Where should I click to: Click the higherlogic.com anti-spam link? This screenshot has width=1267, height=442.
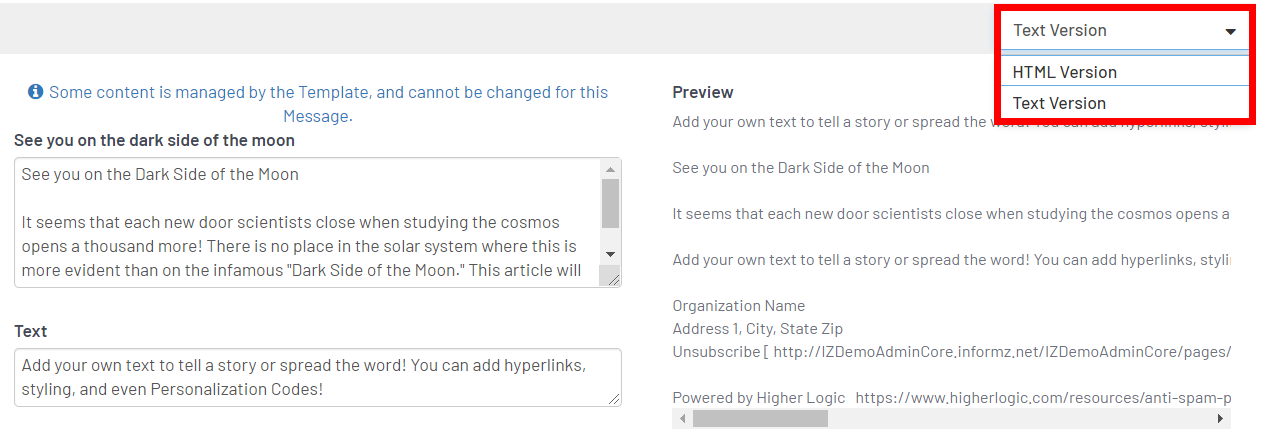tap(1040, 398)
